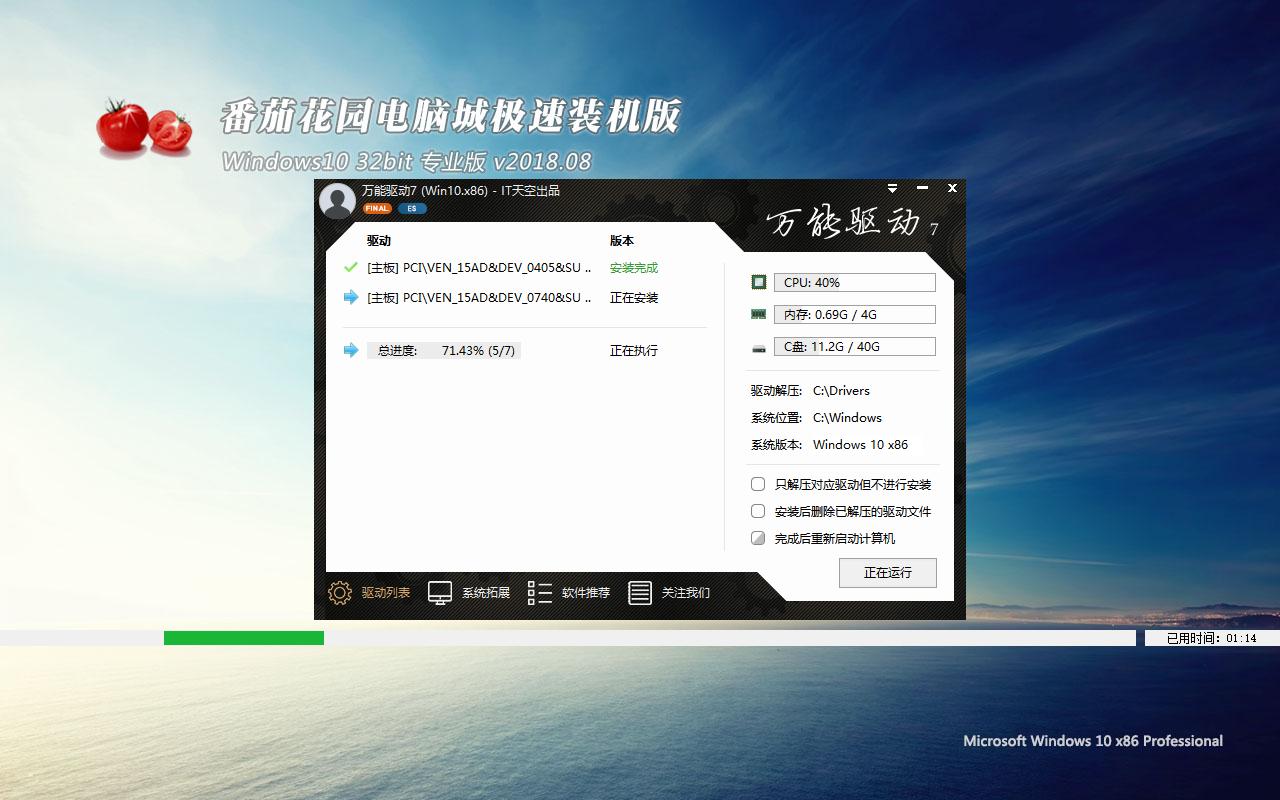This screenshot has width=1280, height=800.
Task: Open 关注我们 via the document icon
Action: click(x=639, y=592)
